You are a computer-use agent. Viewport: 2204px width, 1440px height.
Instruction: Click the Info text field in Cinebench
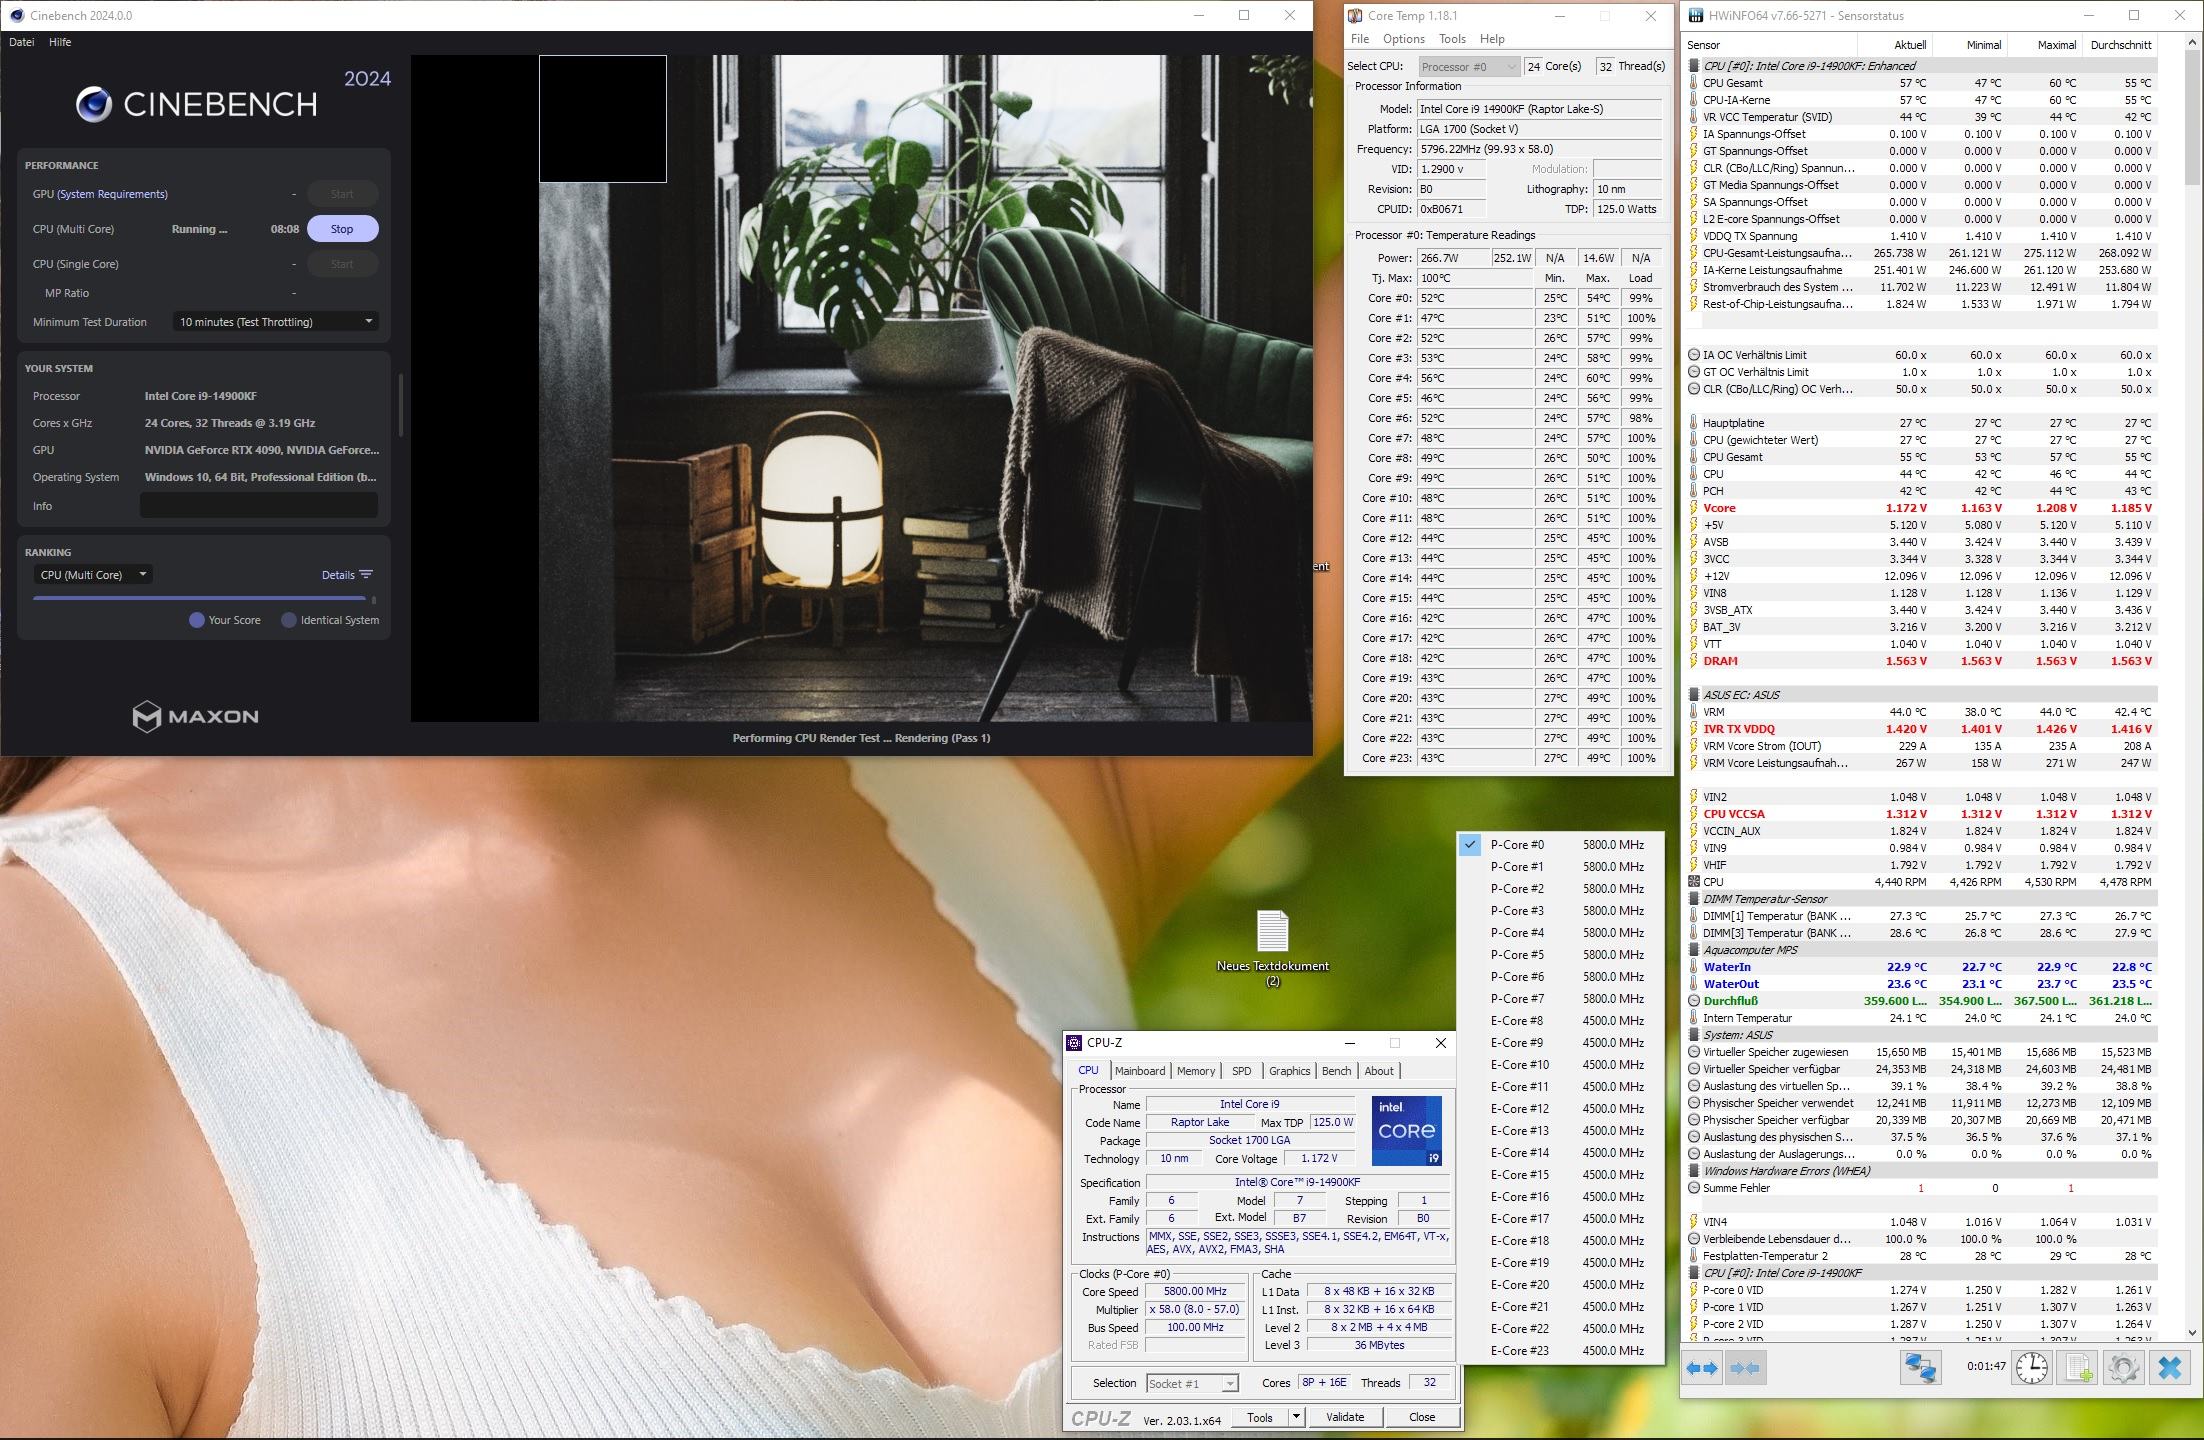(259, 506)
